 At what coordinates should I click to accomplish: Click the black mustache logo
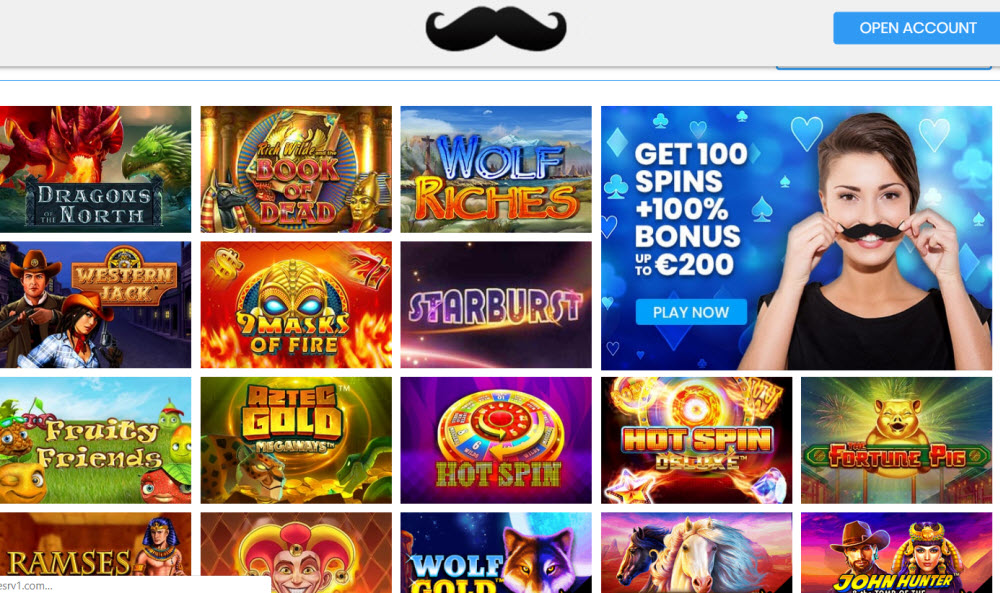pos(496,29)
